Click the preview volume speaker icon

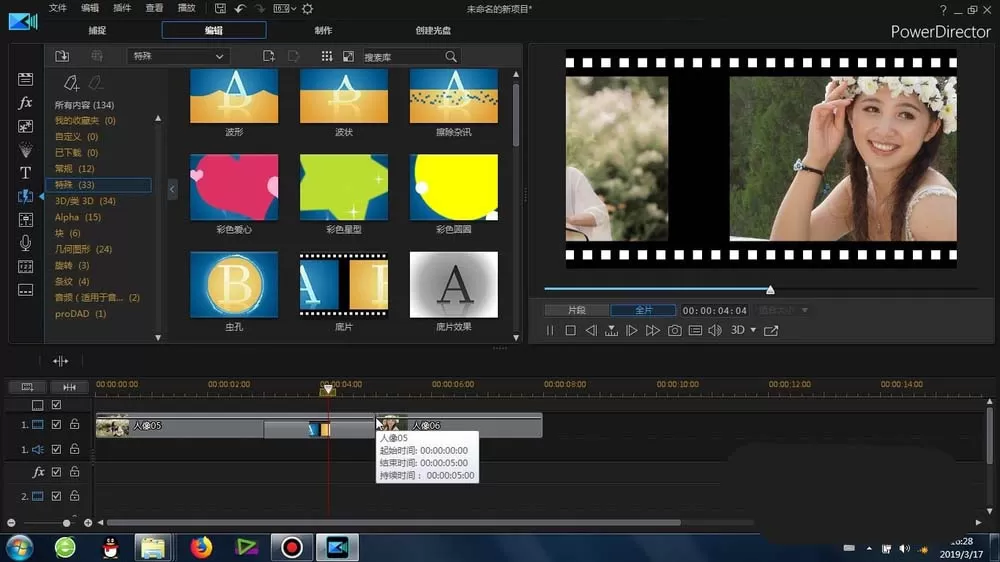click(x=716, y=330)
